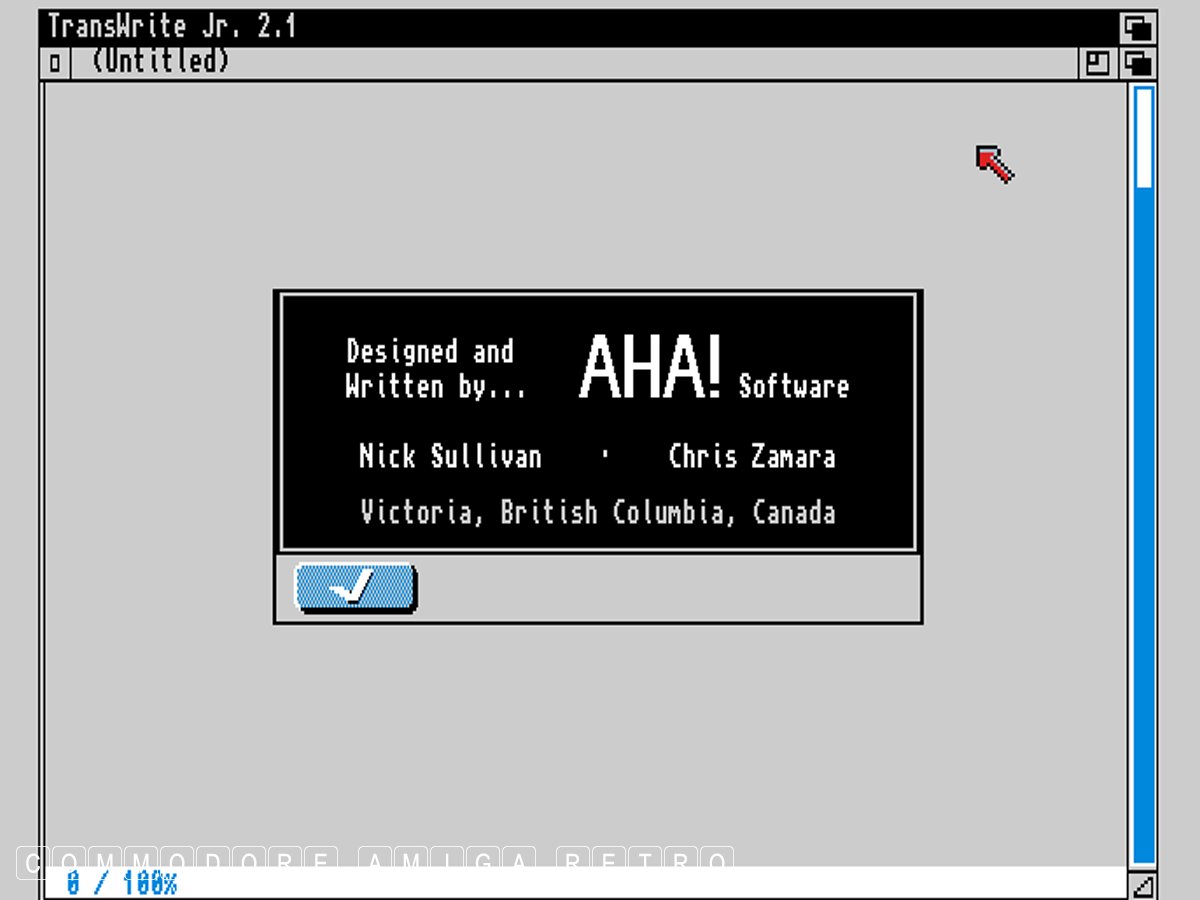This screenshot has height=900, width=1200.
Task: Click the (Untitled) window title bar
Action: [x=600, y=62]
